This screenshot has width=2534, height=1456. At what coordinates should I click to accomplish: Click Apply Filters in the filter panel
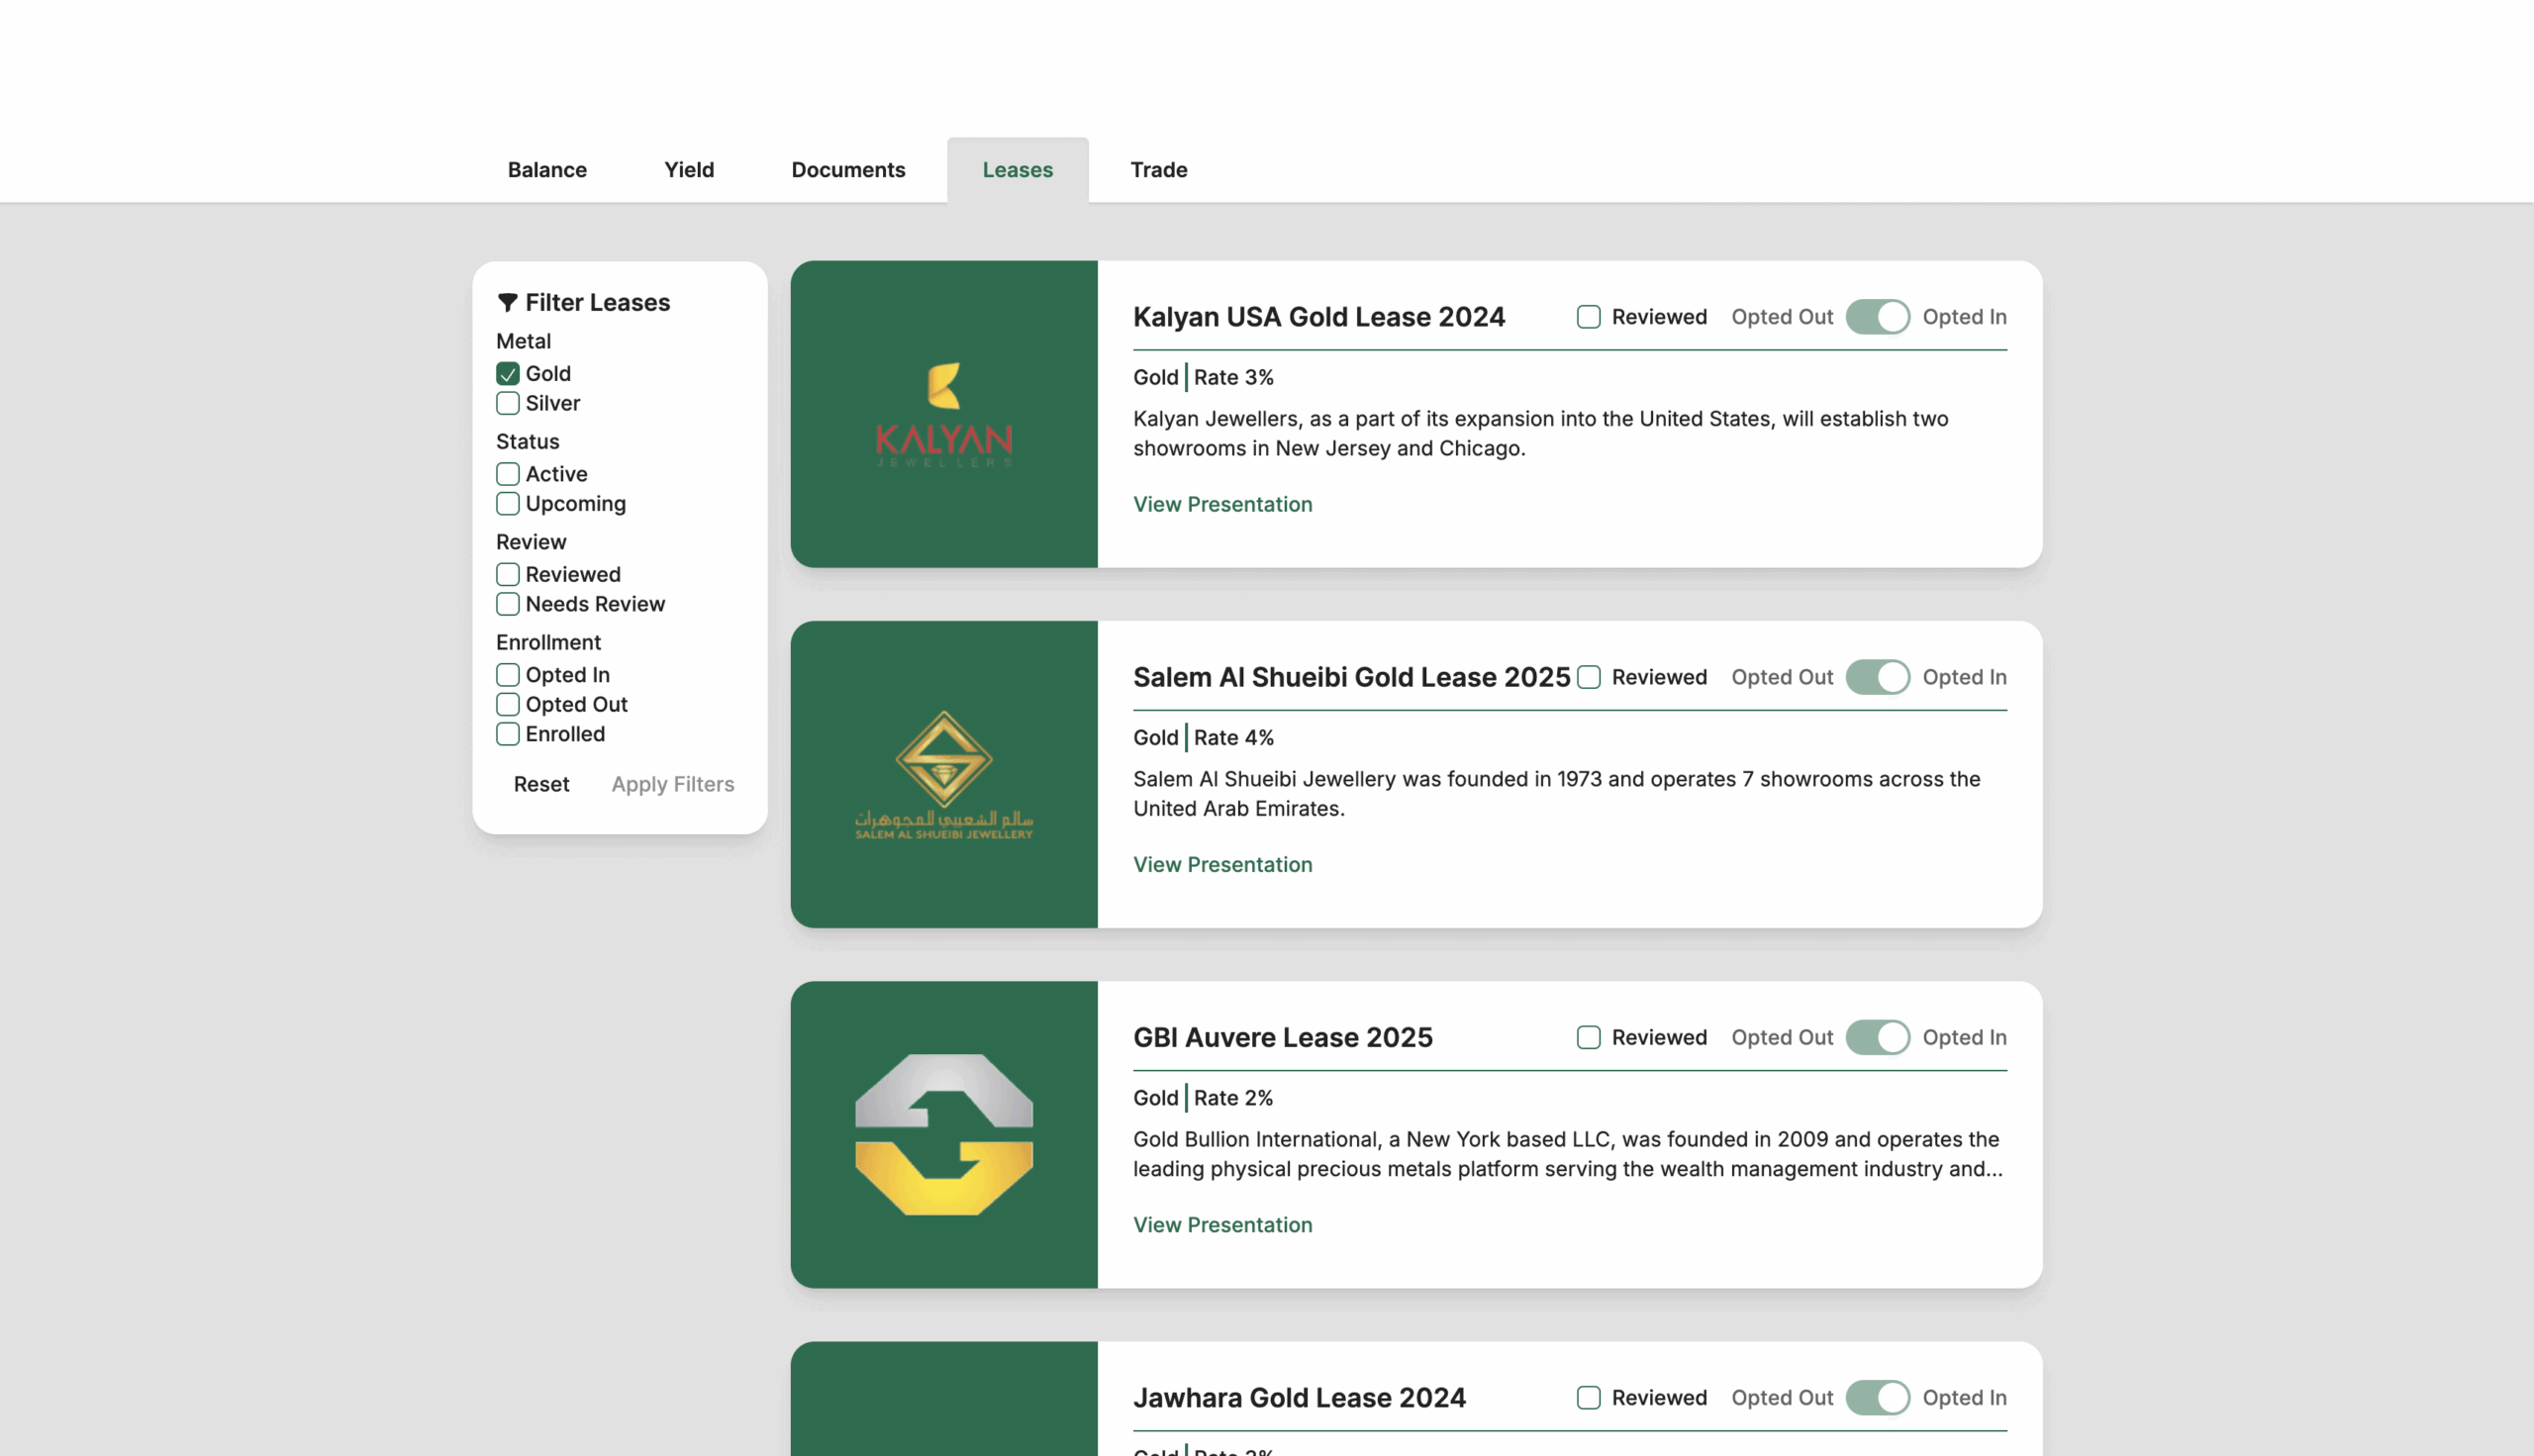(x=672, y=784)
